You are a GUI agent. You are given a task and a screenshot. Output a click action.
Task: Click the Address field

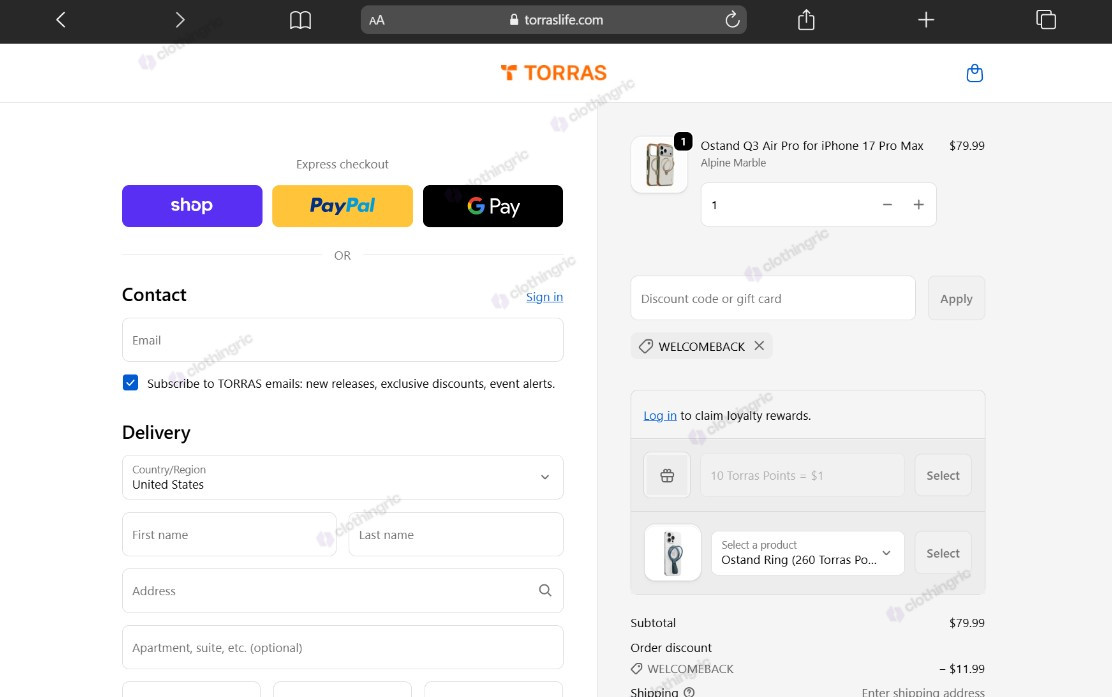[x=343, y=591]
